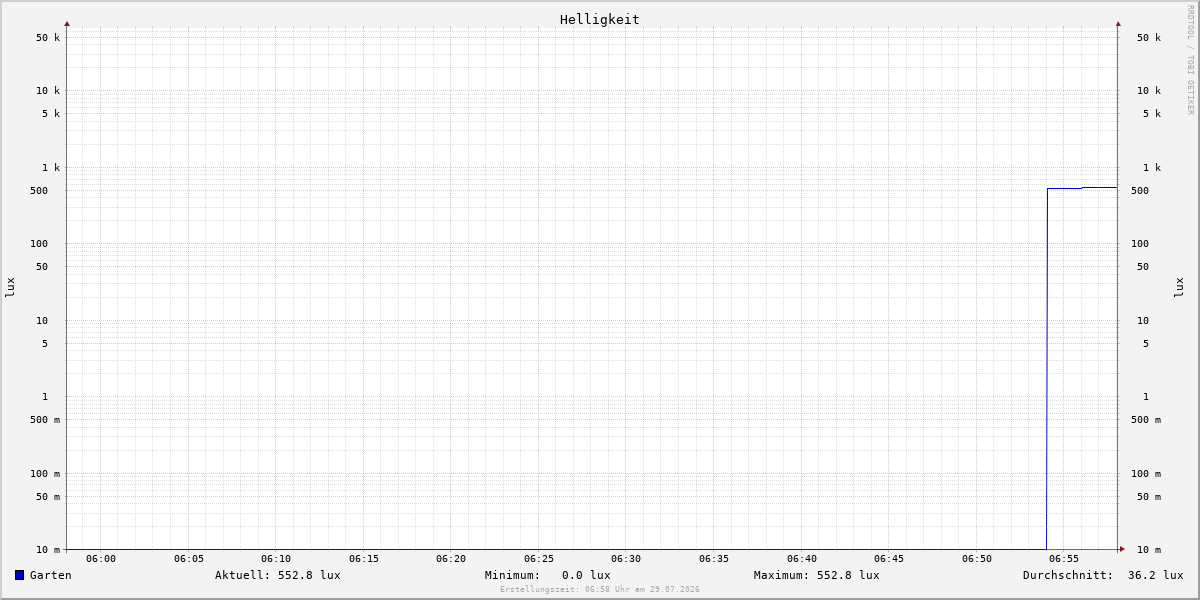Click the left lux axis title
This screenshot has width=1200, height=600.
coord(10,287)
